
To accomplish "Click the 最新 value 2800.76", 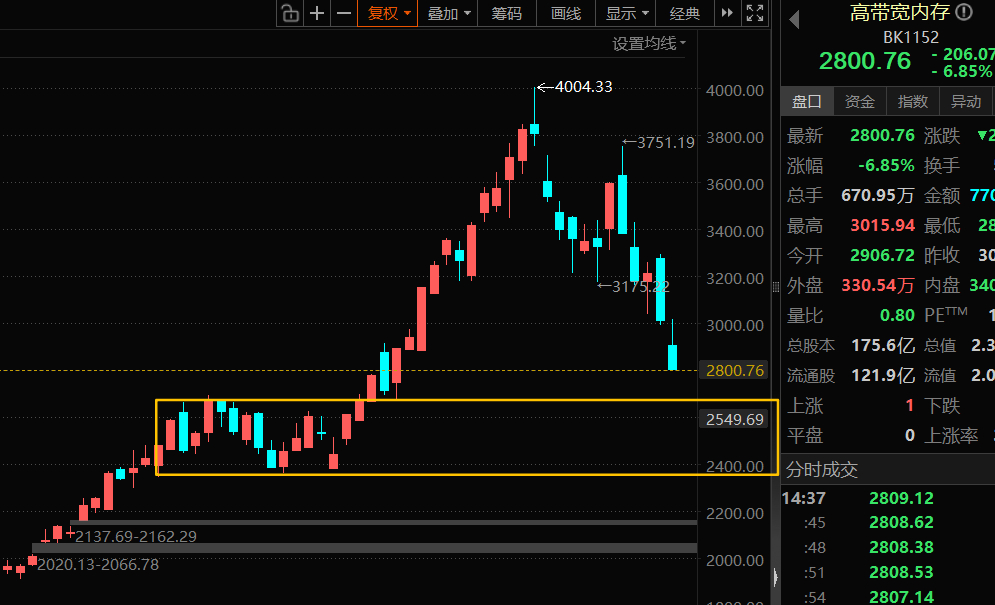I will pyautogui.click(x=883, y=135).
